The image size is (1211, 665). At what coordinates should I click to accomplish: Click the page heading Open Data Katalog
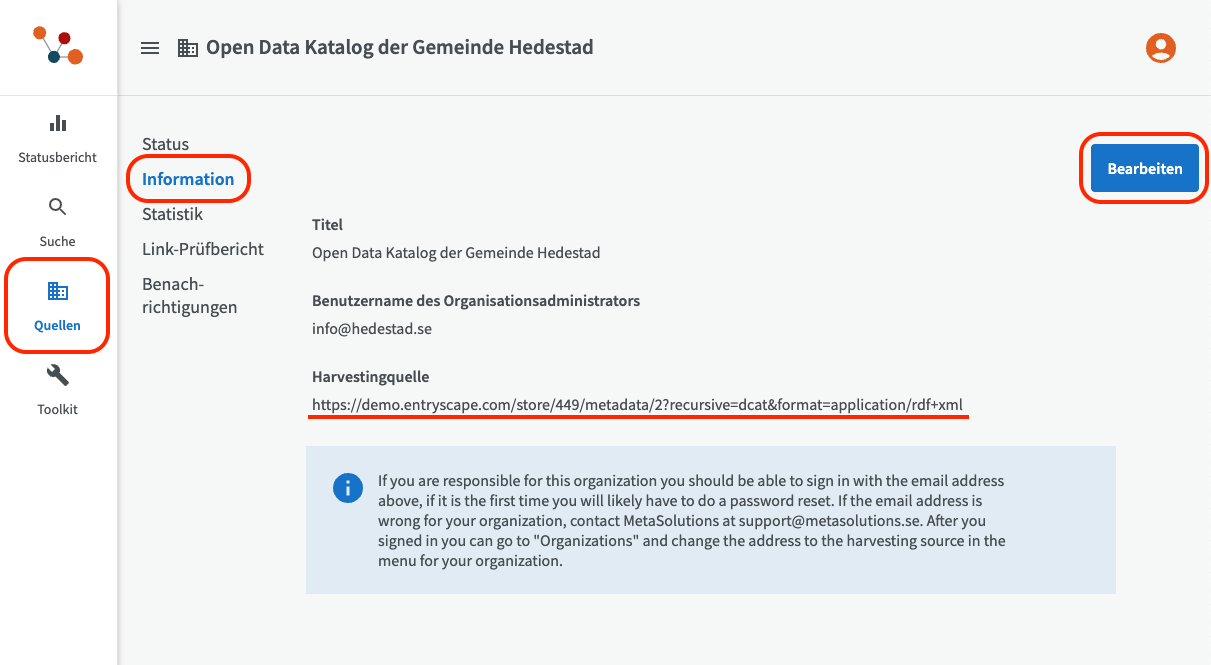pos(400,47)
